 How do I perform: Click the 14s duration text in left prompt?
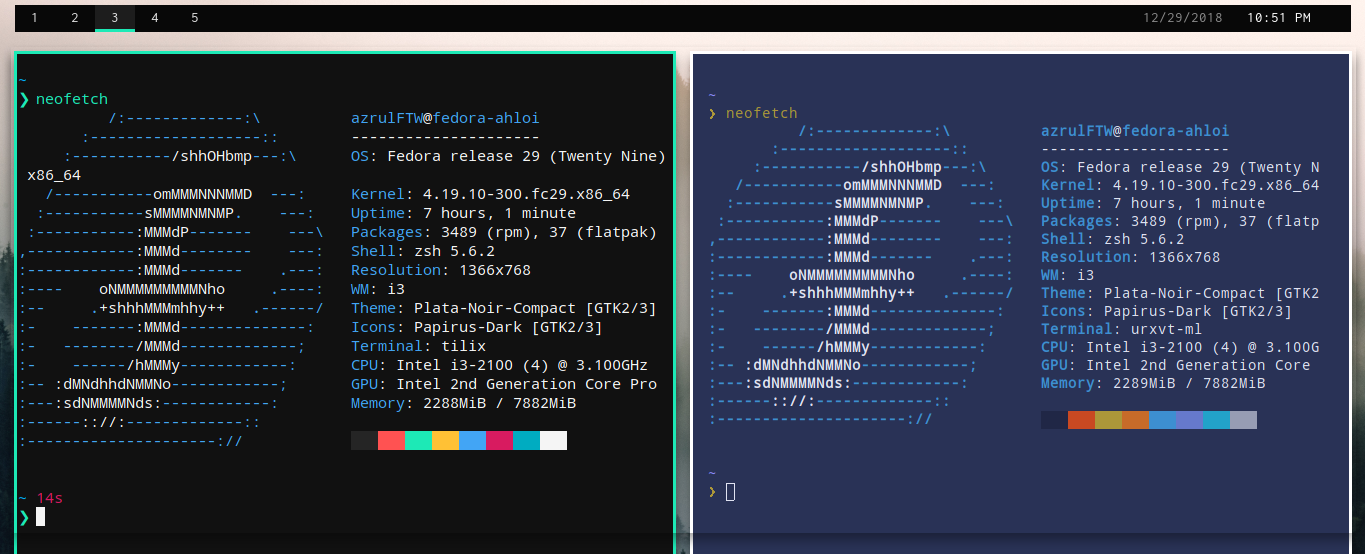50,498
